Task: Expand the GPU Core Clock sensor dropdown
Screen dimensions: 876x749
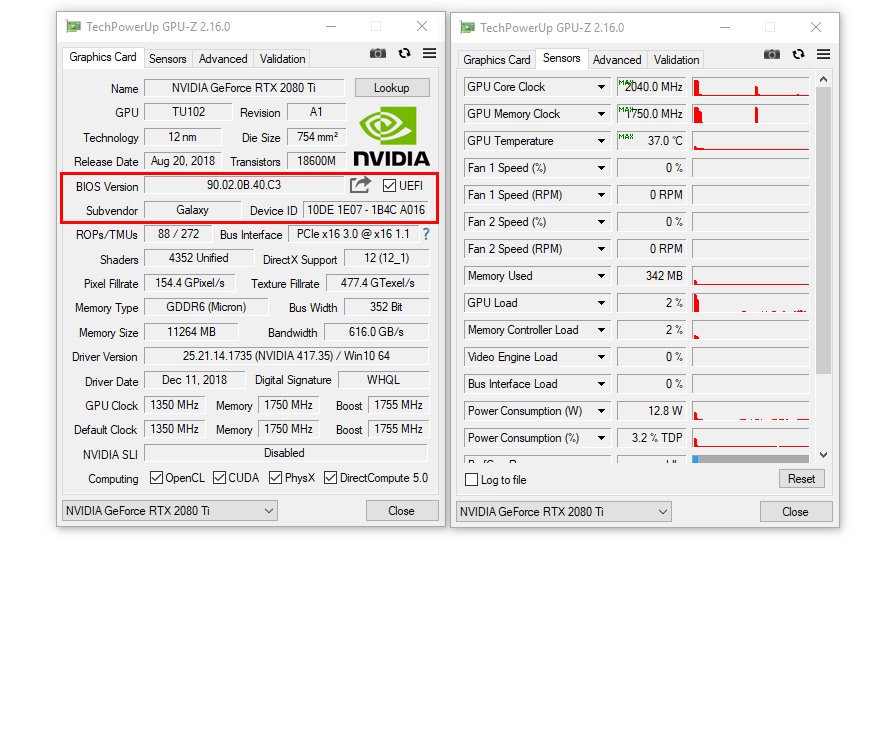Action: (x=601, y=87)
